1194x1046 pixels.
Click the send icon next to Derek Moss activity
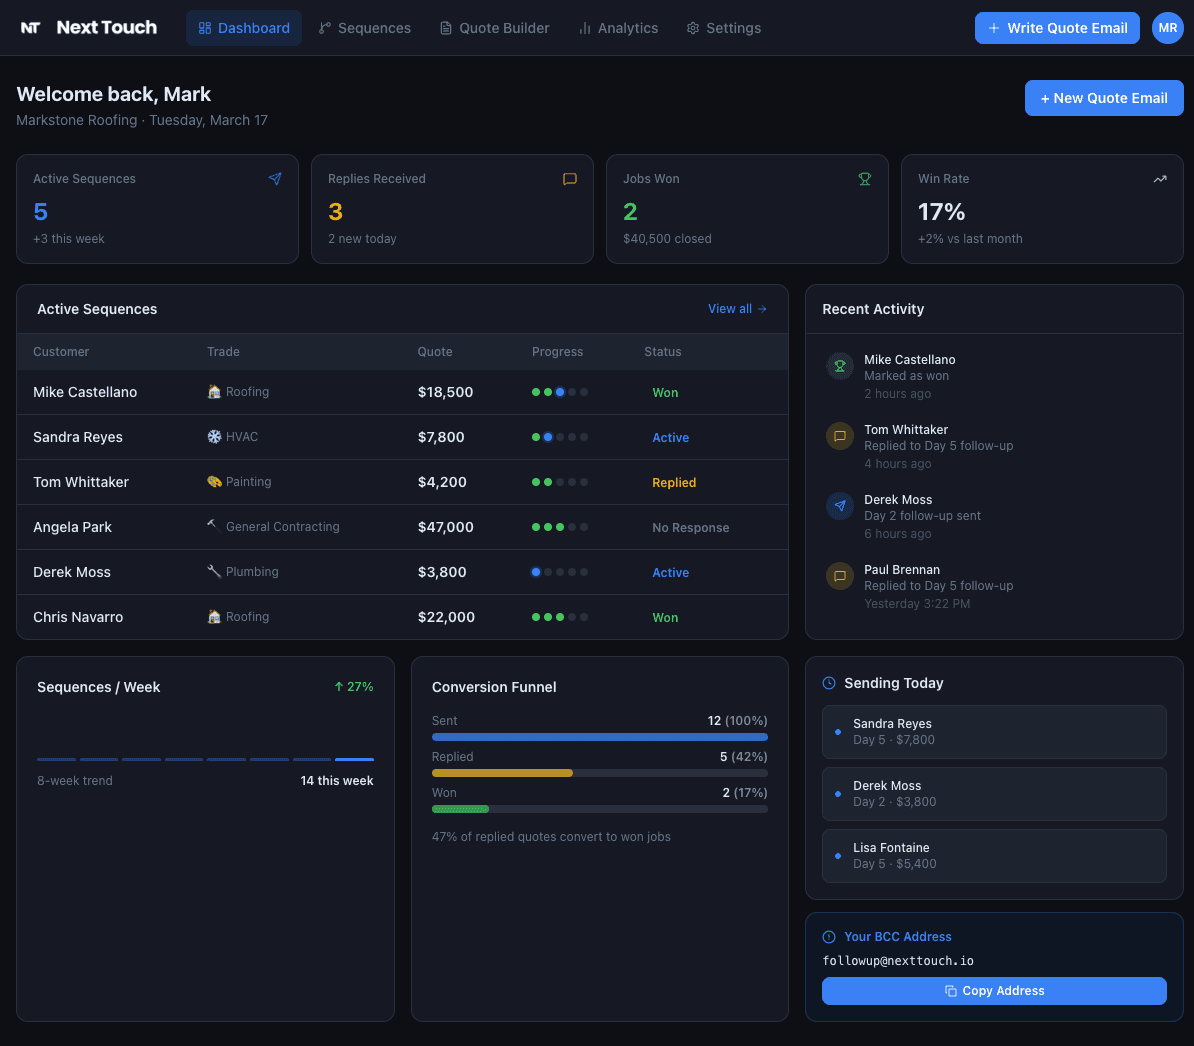click(840, 506)
